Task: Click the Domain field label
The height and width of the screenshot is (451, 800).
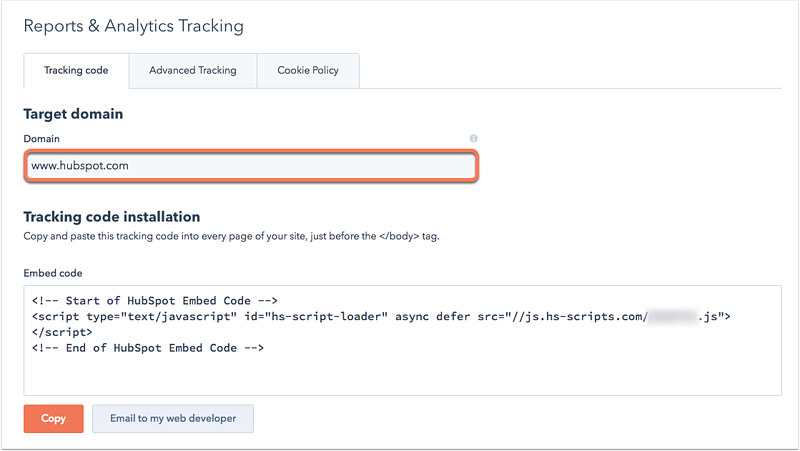Action: (x=43, y=138)
